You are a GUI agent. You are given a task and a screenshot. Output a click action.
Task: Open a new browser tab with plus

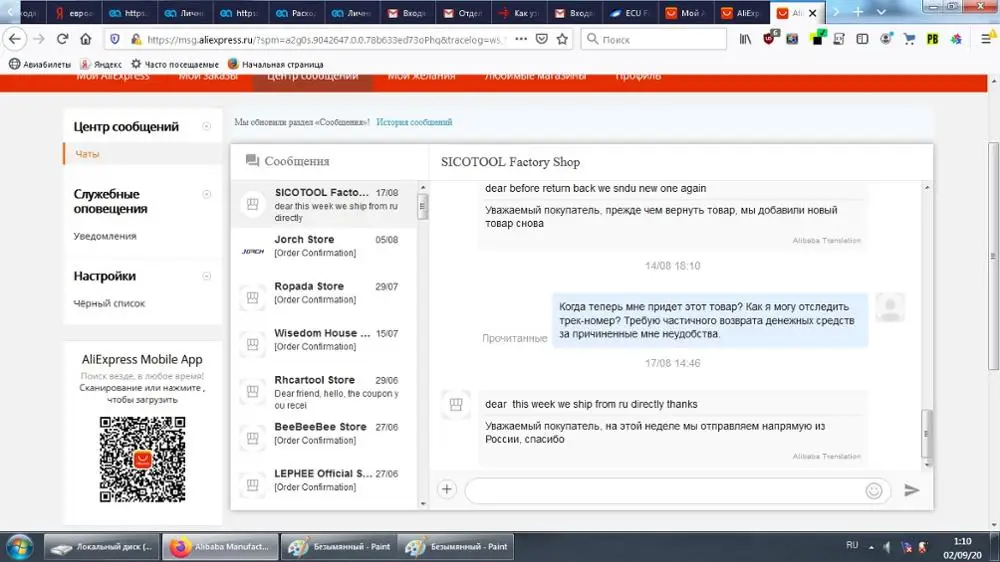[858, 12]
